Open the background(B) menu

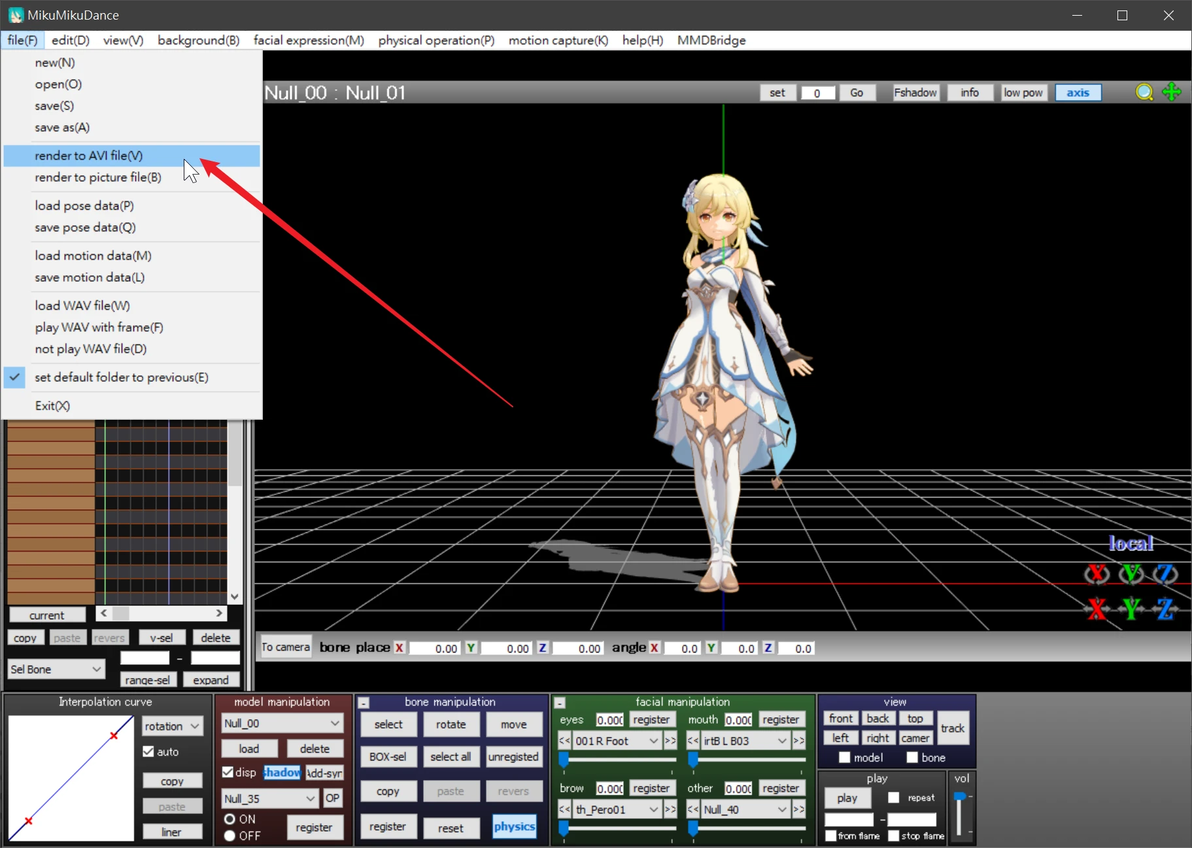(x=198, y=40)
